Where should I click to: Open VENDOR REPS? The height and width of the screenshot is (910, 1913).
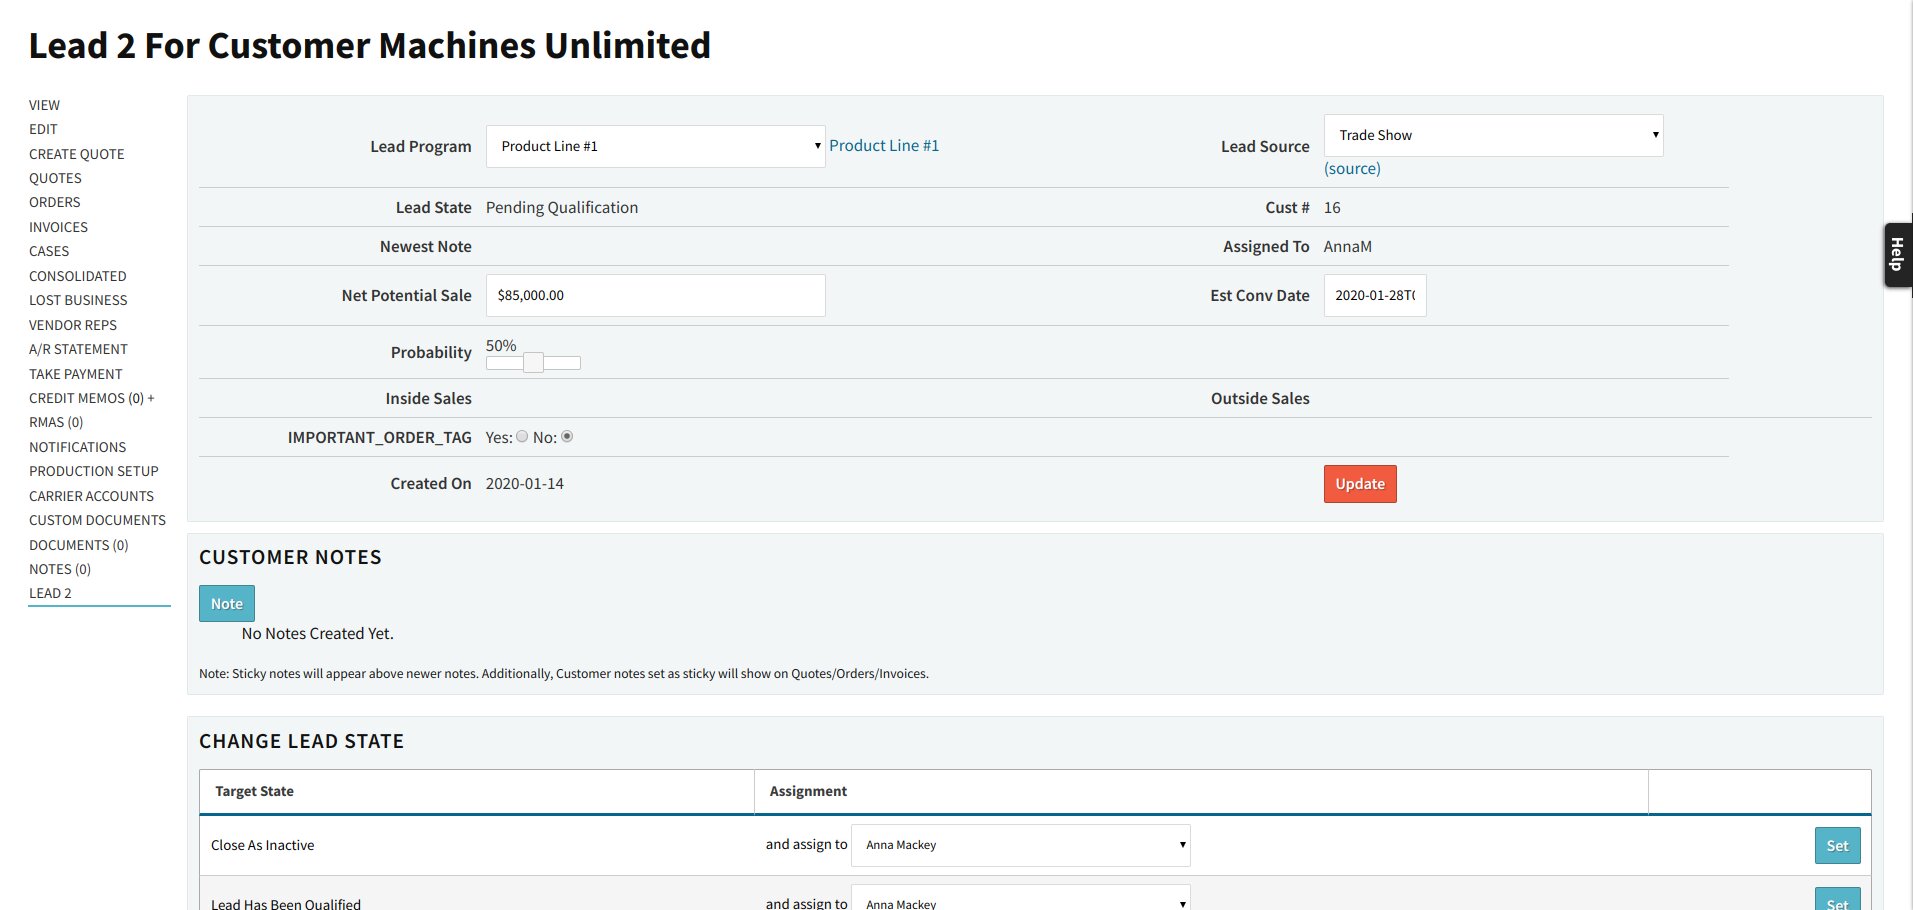[73, 325]
